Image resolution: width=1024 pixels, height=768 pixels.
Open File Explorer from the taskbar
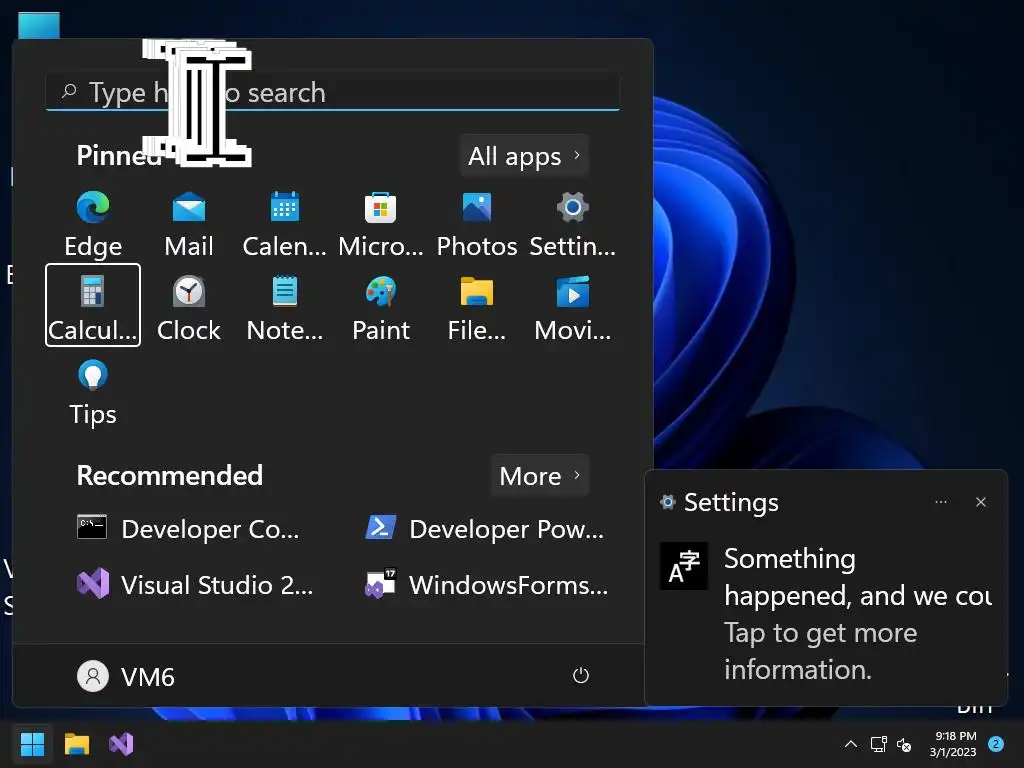pos(76,744)
